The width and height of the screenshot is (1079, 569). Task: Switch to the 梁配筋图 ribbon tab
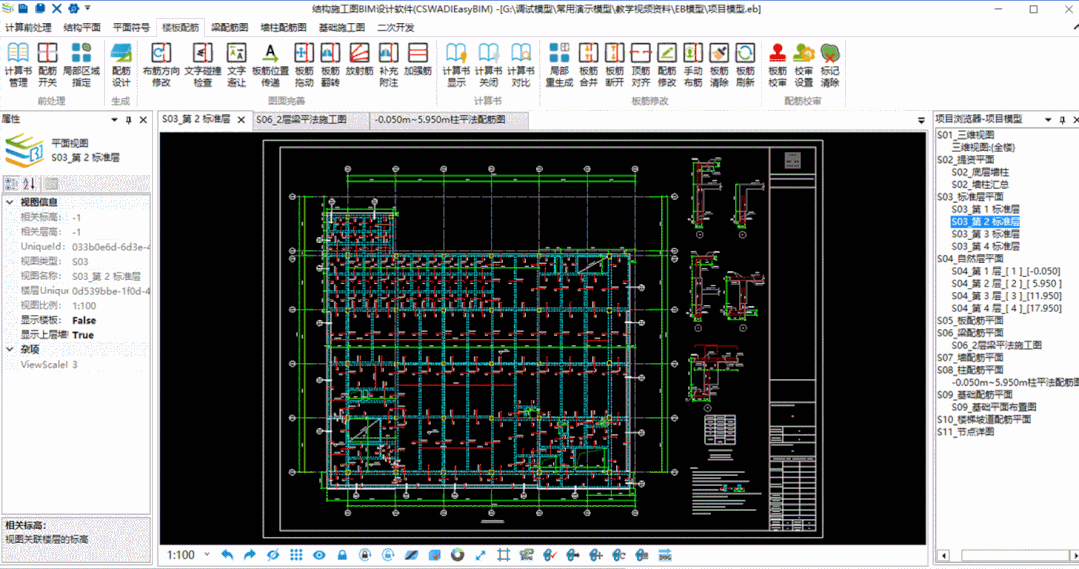coord(230,27)
